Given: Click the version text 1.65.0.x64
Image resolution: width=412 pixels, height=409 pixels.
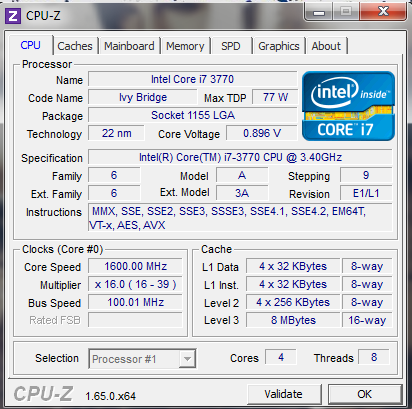Looking at the screenshot, I should (111, 396).
